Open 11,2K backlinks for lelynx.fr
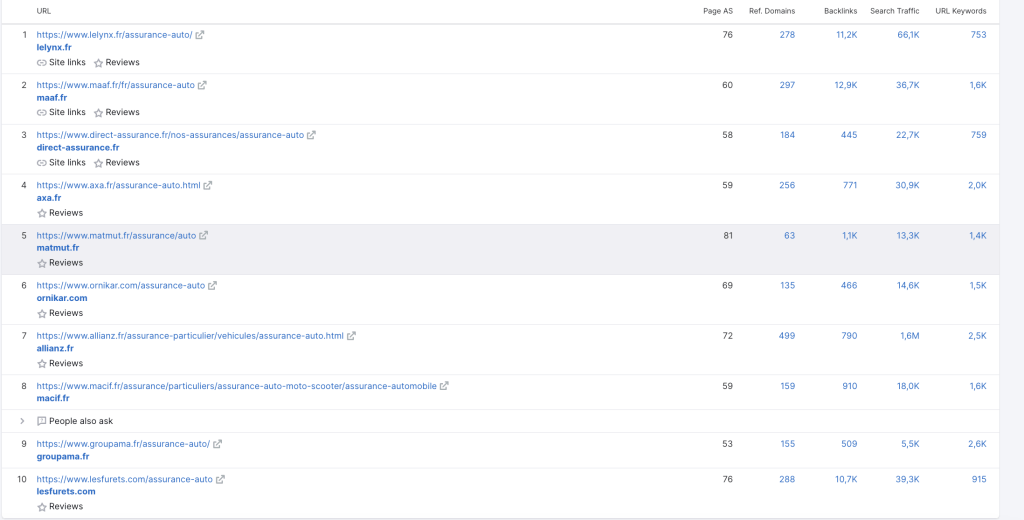1024x520 pixels. click(x=846, y=35)
